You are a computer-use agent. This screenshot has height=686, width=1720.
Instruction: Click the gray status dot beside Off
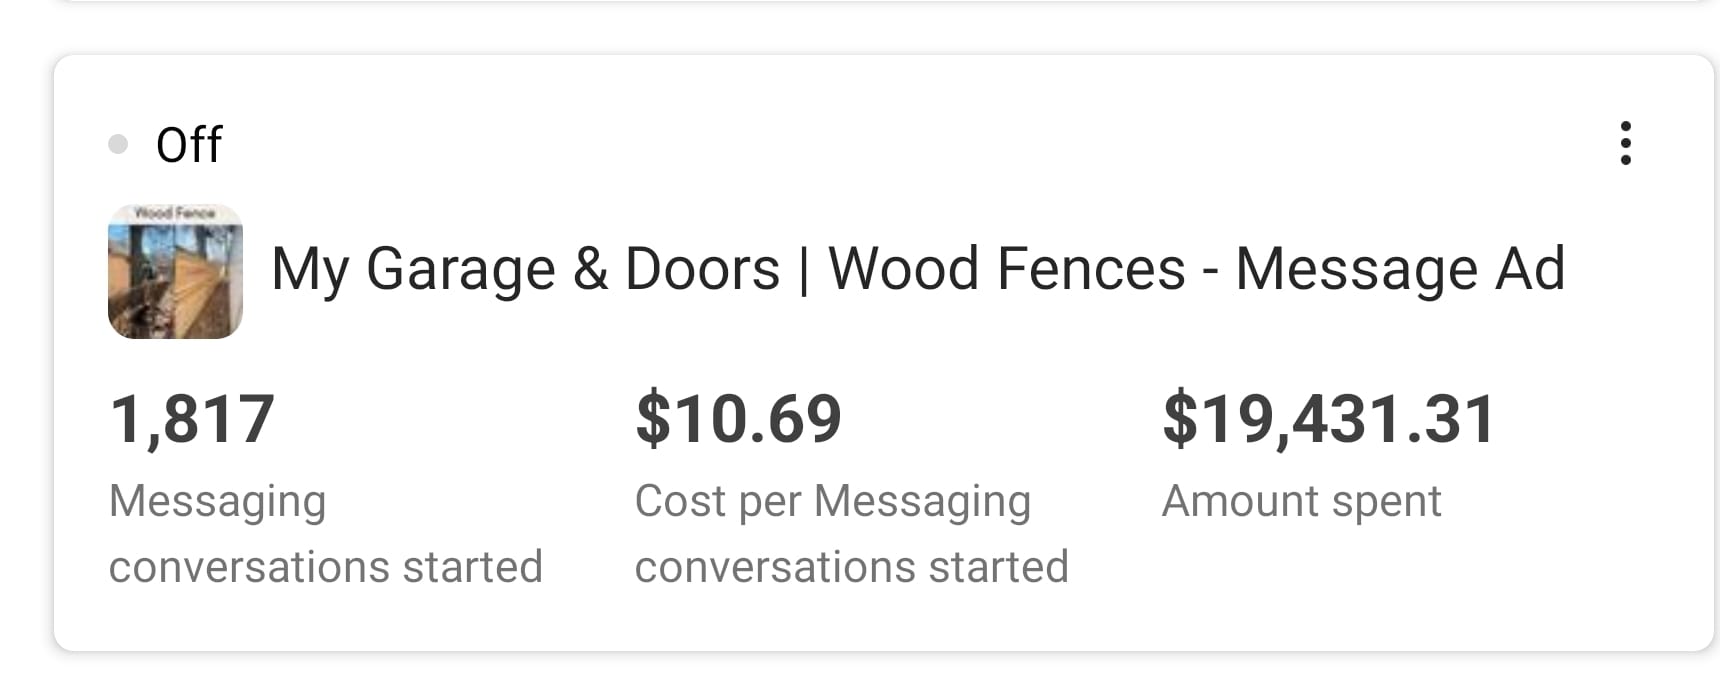click(x=118, y=144)
